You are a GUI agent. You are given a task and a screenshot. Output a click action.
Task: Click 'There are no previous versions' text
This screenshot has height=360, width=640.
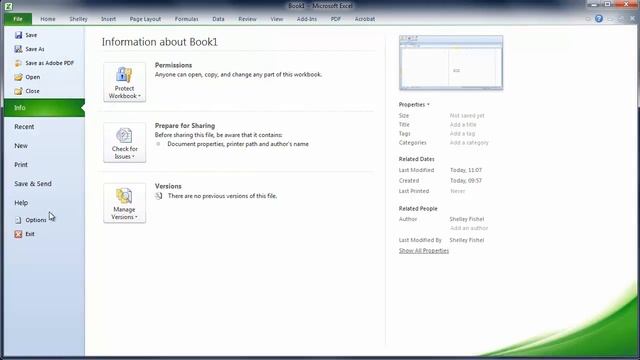coord(222,196)
